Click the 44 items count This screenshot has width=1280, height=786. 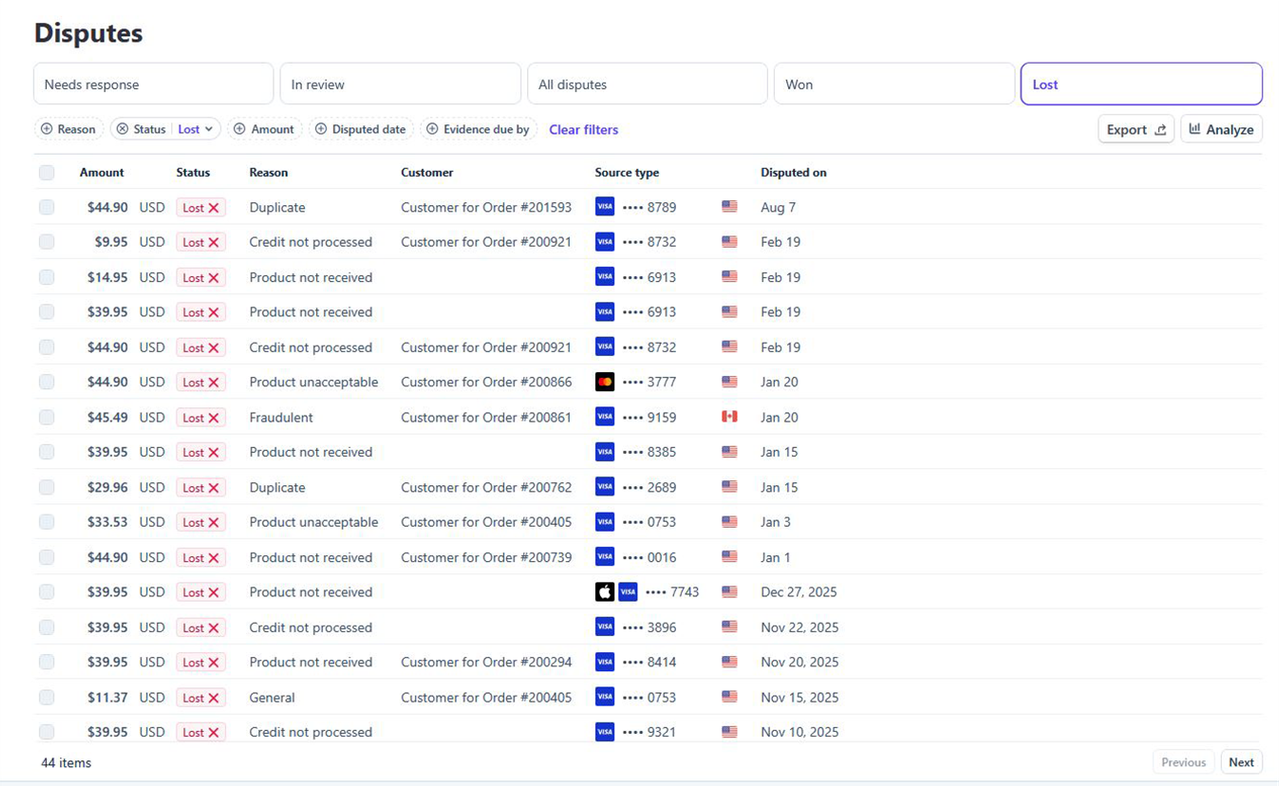point(66,762)
